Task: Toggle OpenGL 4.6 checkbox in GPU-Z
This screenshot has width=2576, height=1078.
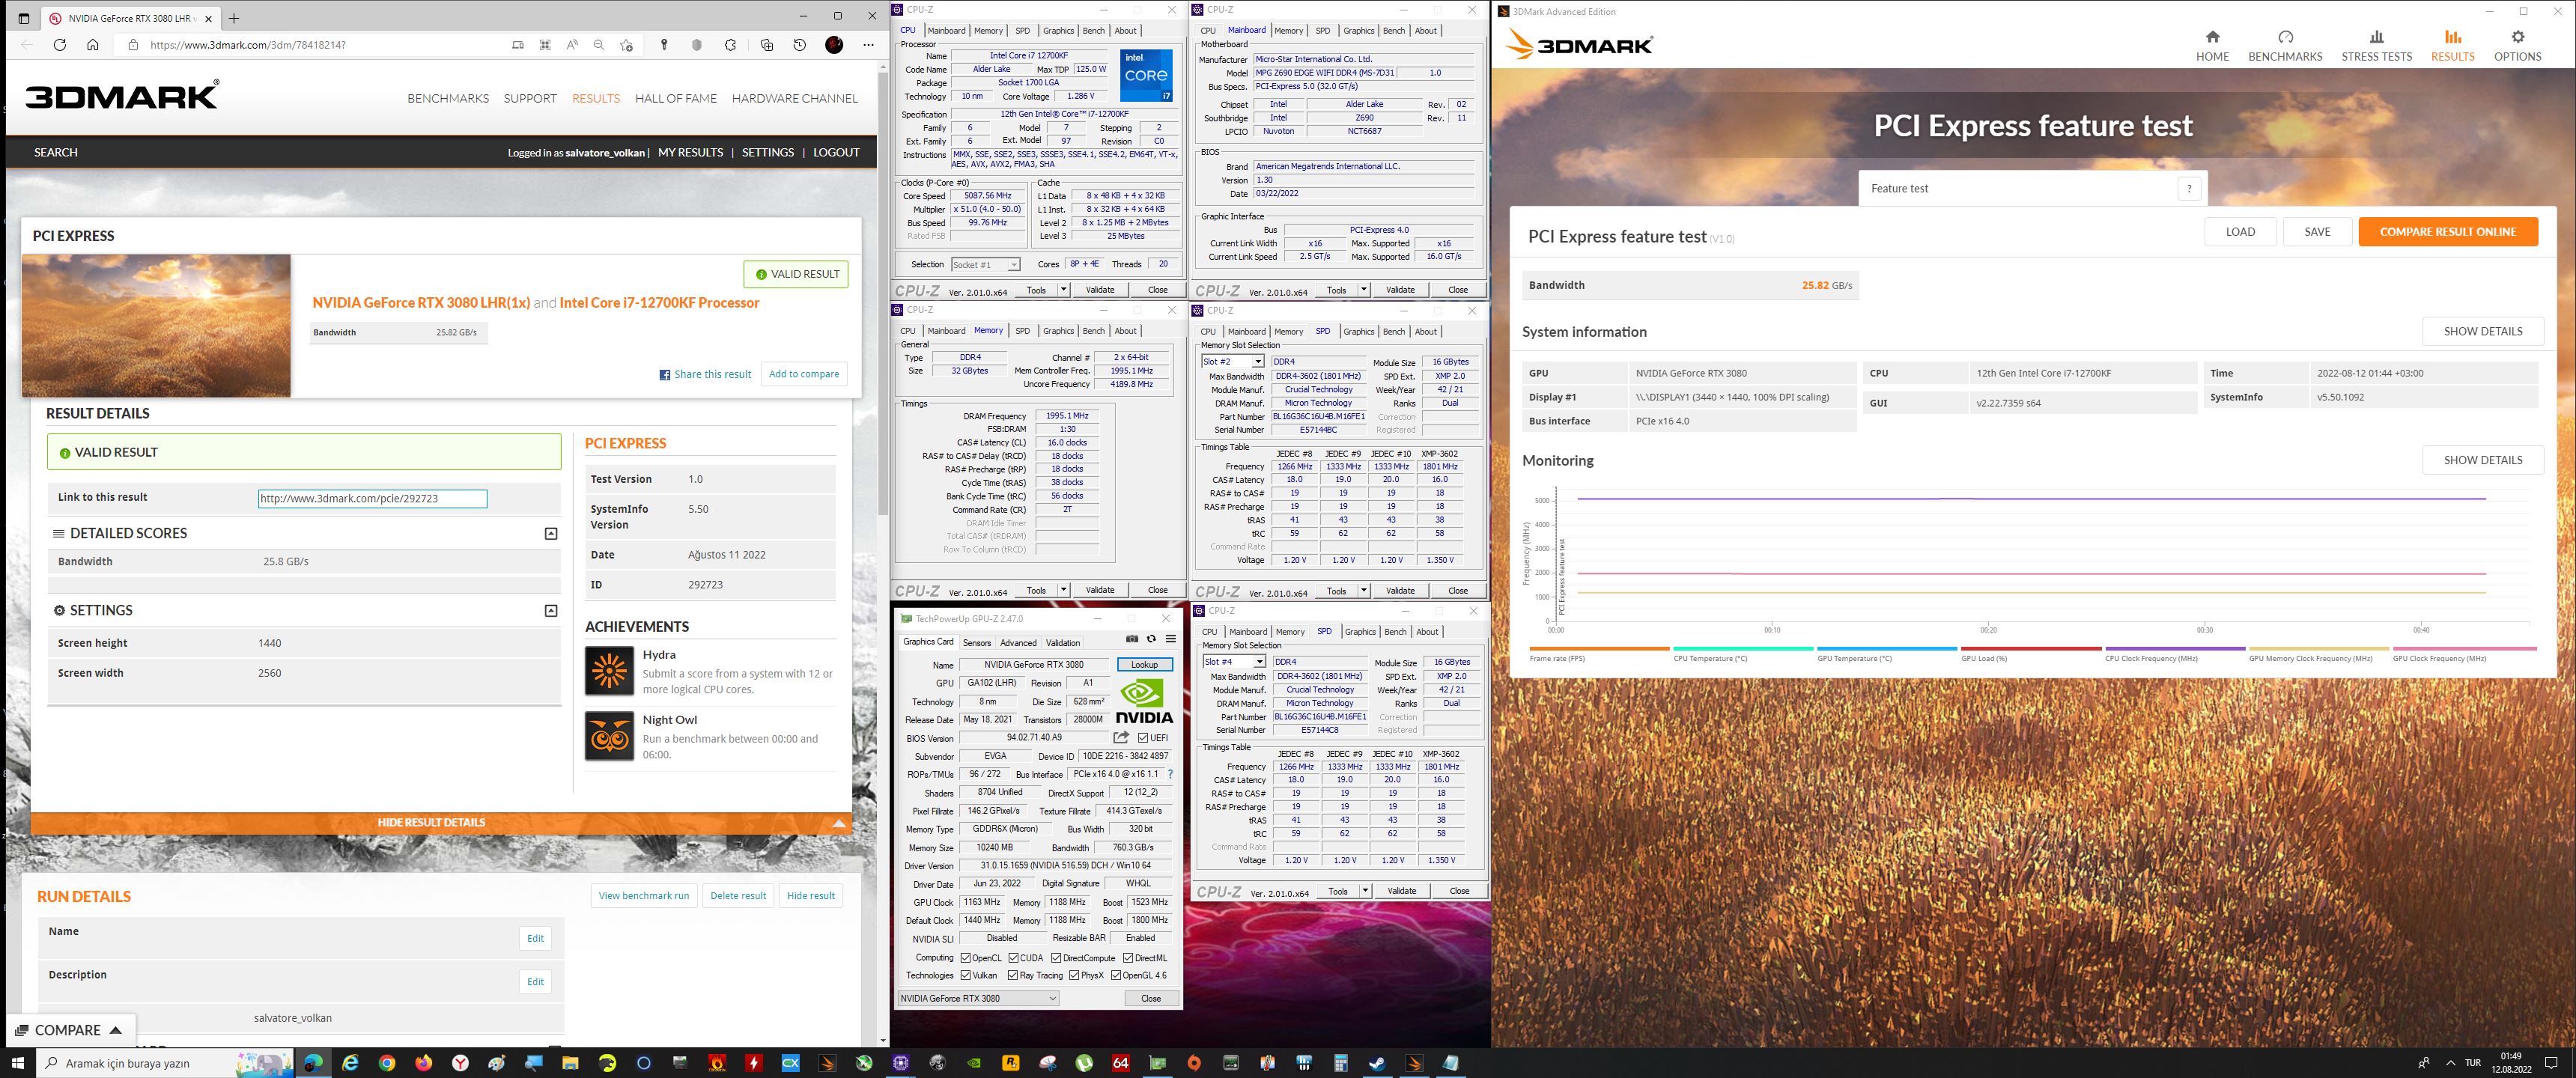Action: tap(1116, 975)
